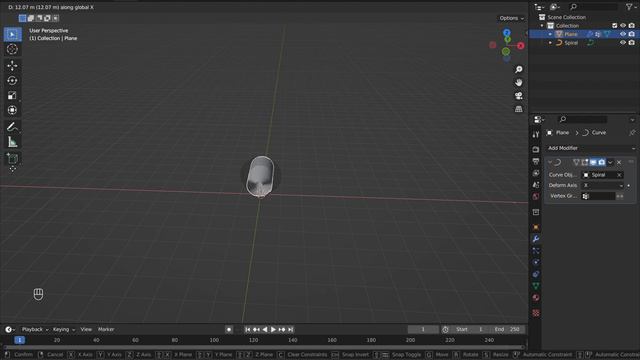The image size is (640, 360).
Task: Open the Scene properties tab
Action: 536,185
